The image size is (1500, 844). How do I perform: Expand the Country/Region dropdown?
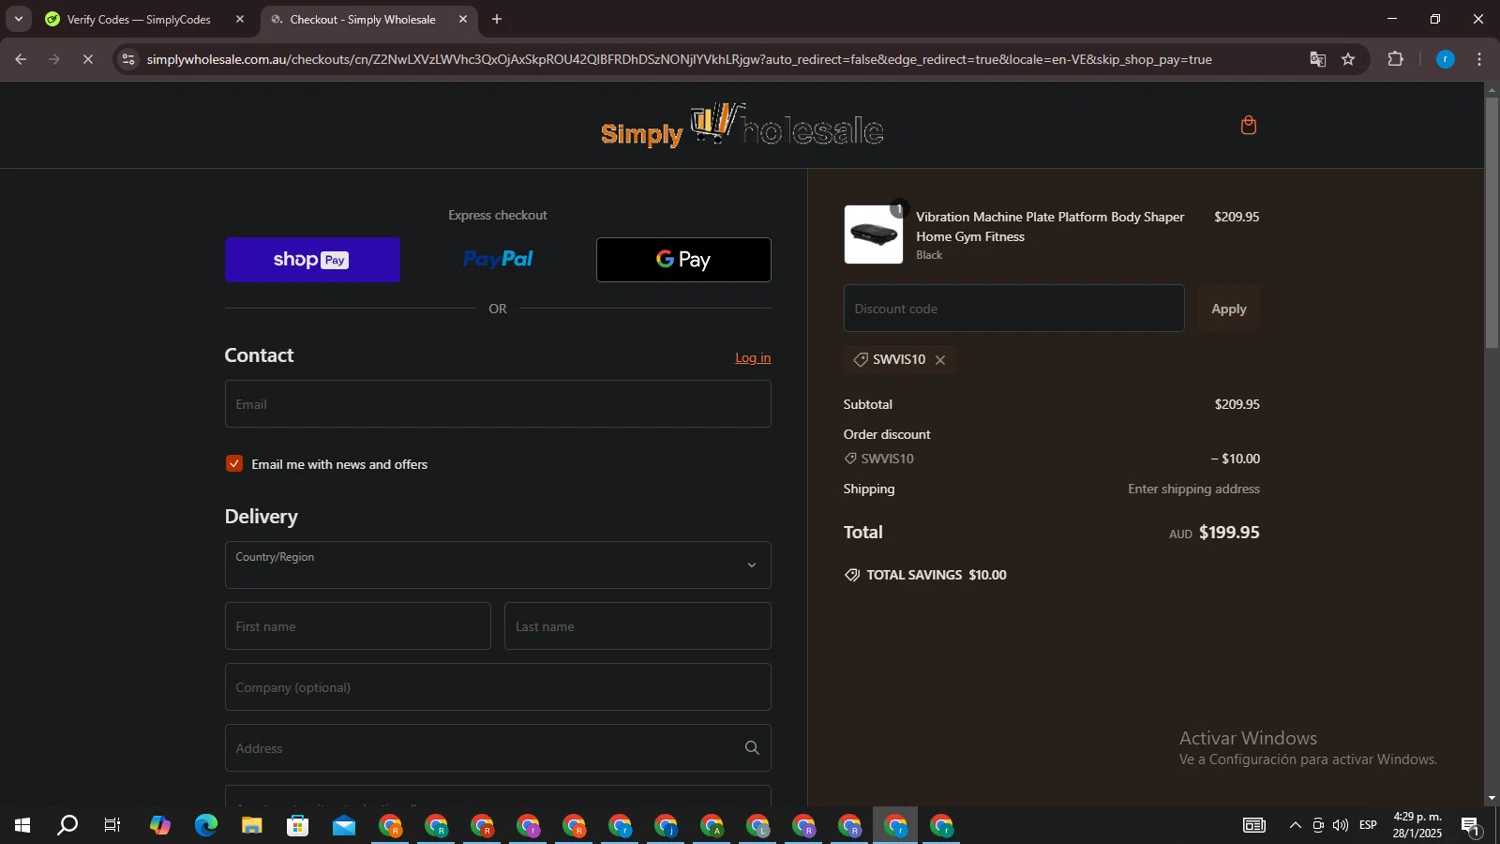498,565
